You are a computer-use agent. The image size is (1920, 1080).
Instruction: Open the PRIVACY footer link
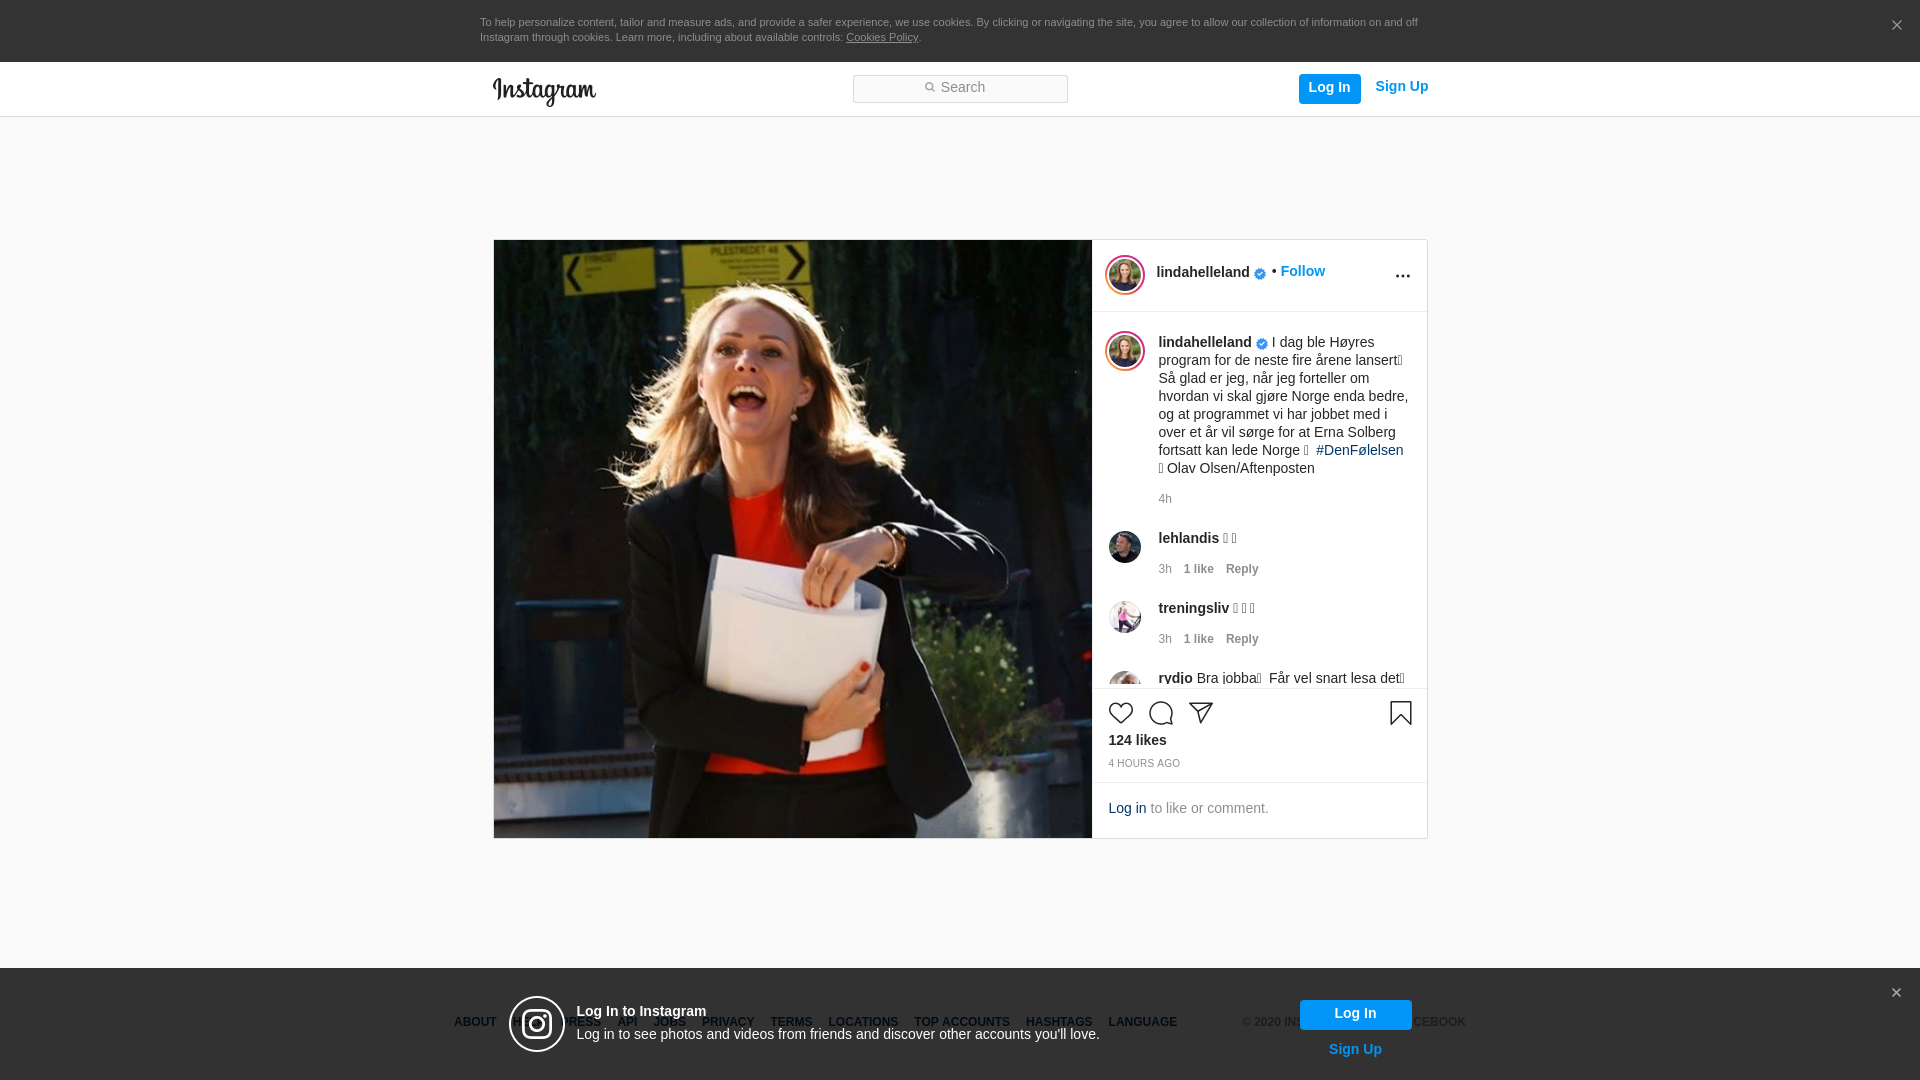(728, 1022)
